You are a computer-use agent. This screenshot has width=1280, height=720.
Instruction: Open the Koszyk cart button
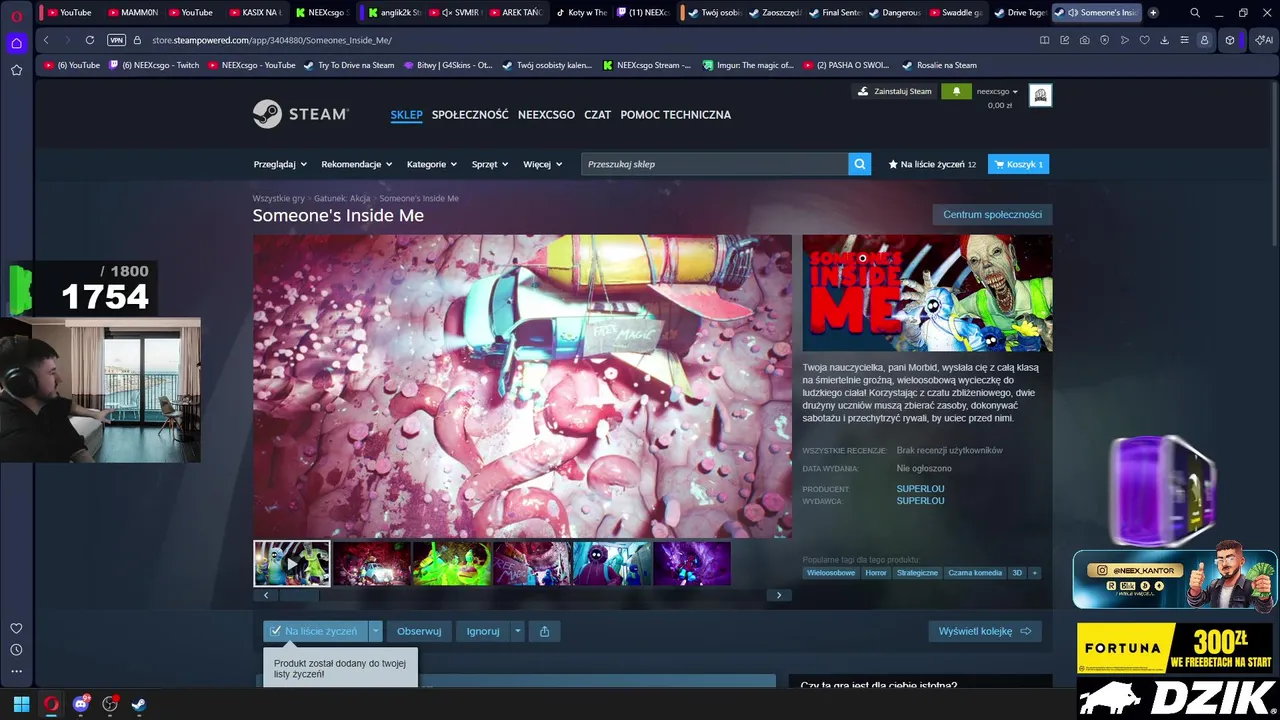click(x=1018, y=164)
